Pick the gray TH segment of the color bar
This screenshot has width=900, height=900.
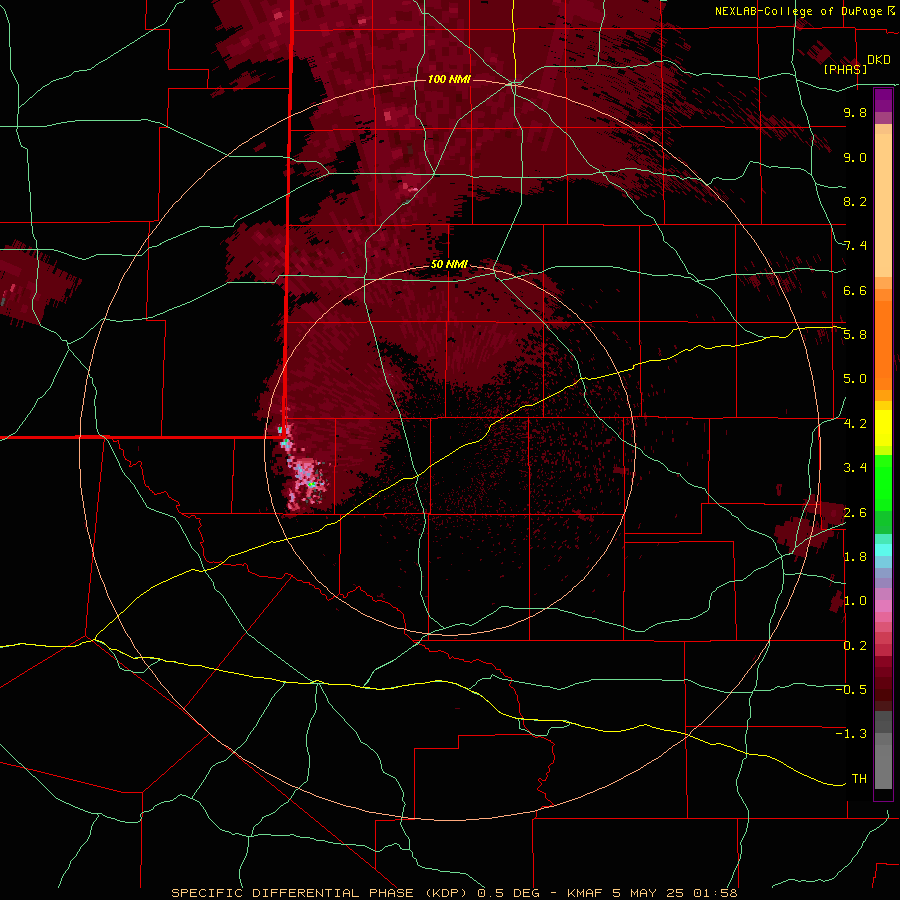[x=883, y=766]
